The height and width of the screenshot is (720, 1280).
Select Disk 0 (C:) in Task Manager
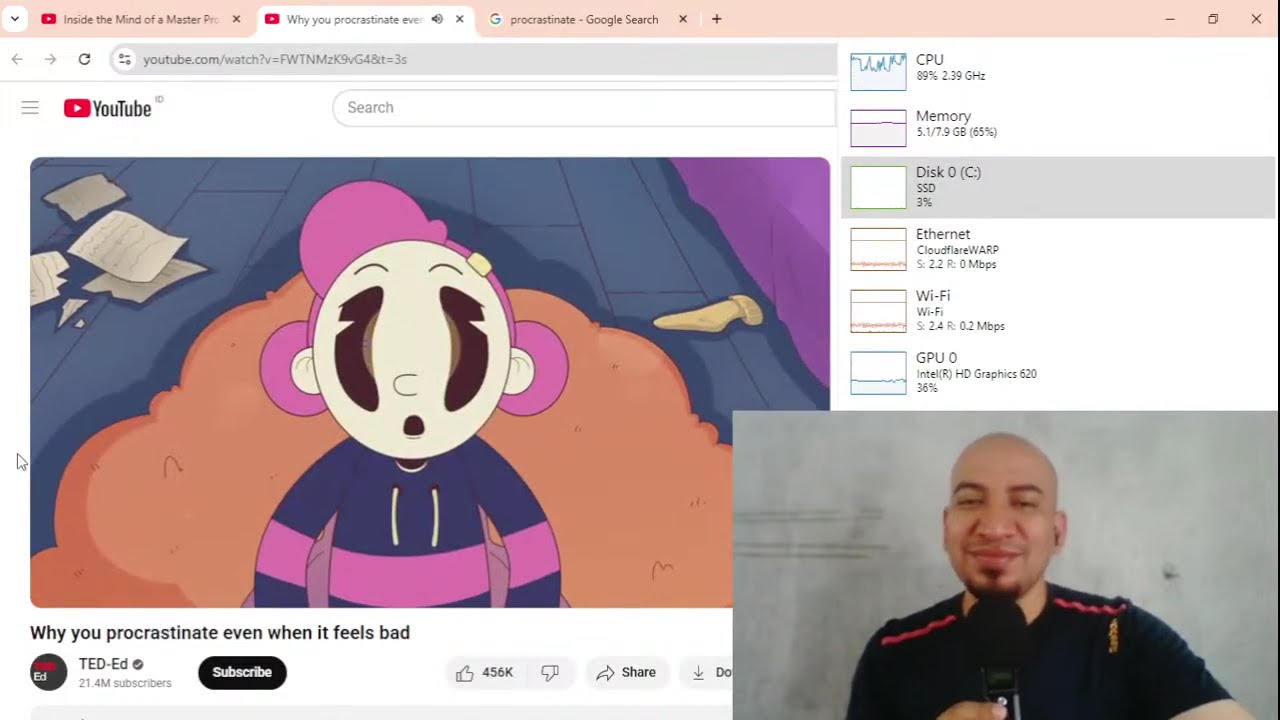pyautogui.click(x=1058, y=188)
